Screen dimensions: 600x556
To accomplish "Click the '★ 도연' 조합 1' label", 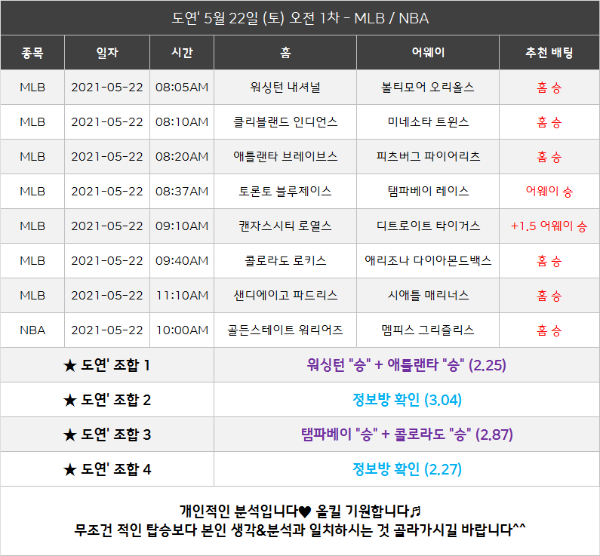I will pyautogui.click(x=107, y=365).
